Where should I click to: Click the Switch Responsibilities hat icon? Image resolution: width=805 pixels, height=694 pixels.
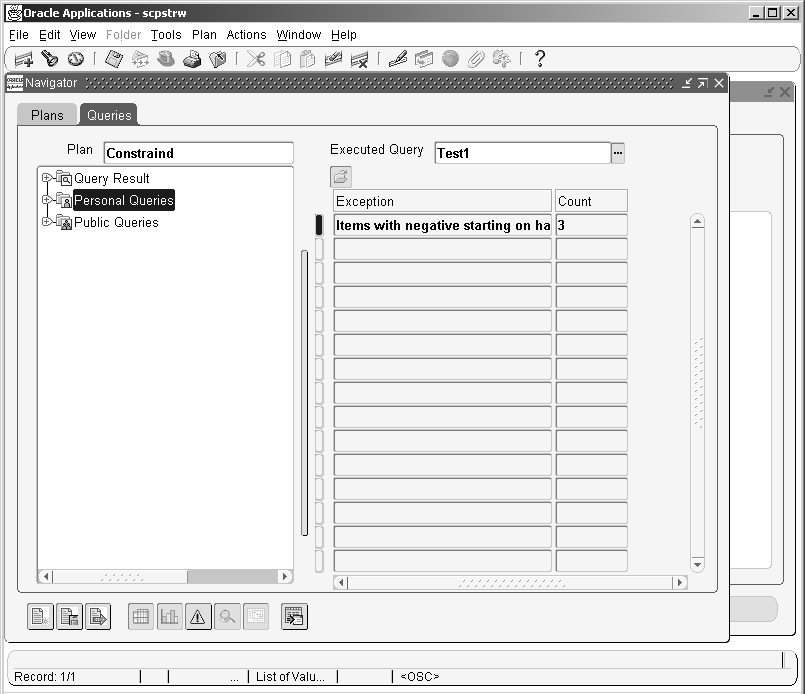[165, 59]
